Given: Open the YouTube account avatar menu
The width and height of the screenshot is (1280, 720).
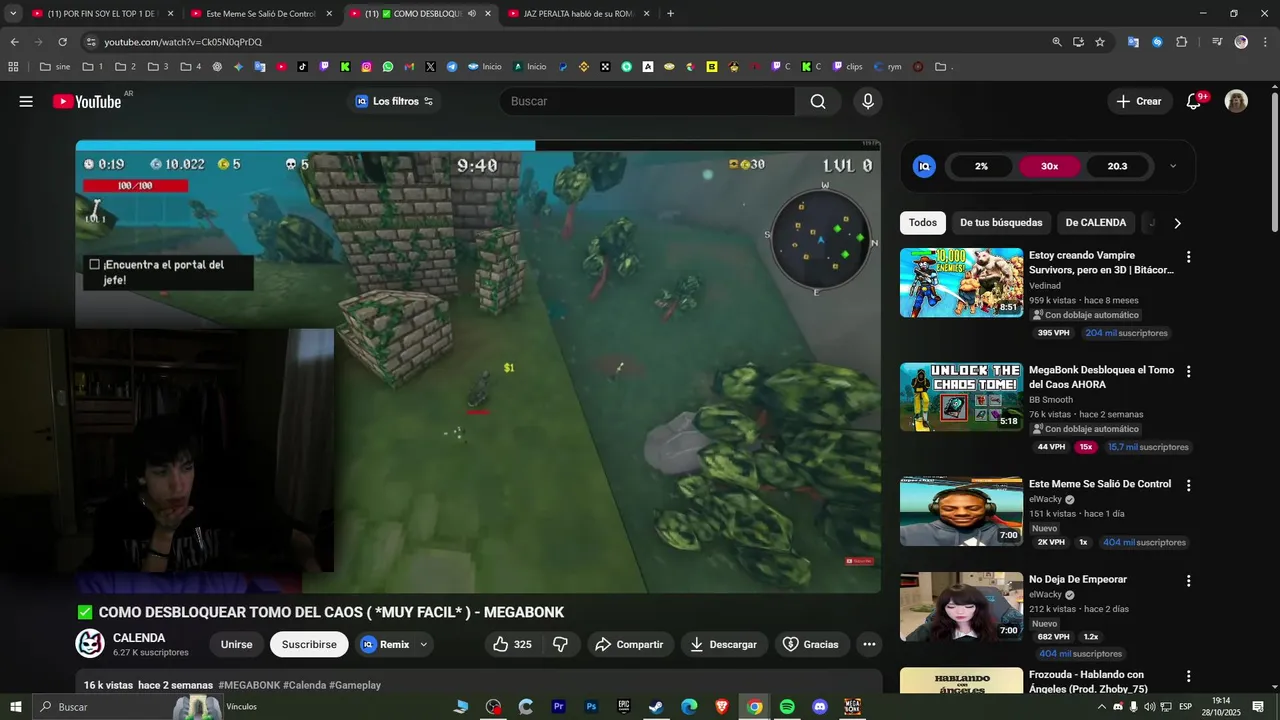Looking at the screenshot, I should pos(1236,101).
